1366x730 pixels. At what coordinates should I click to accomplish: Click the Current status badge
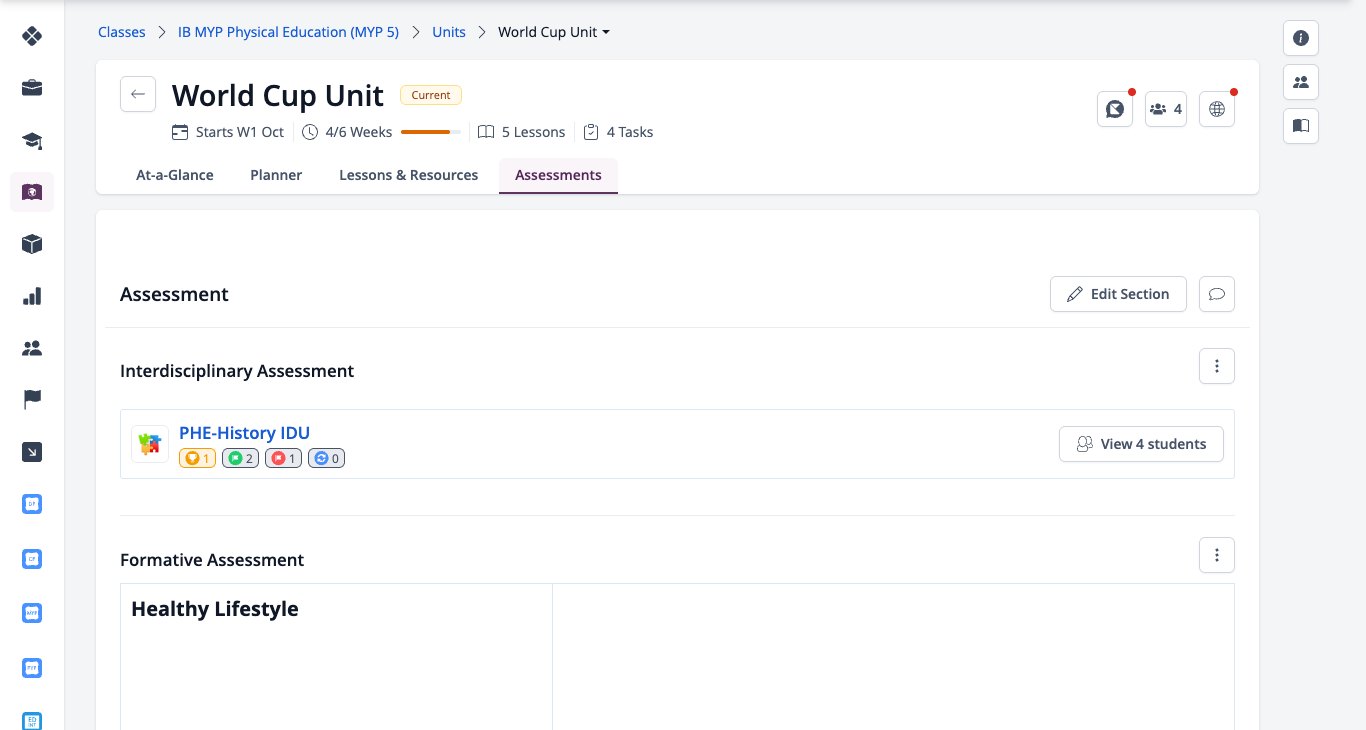pyautogui.click(x=431, y=95)
